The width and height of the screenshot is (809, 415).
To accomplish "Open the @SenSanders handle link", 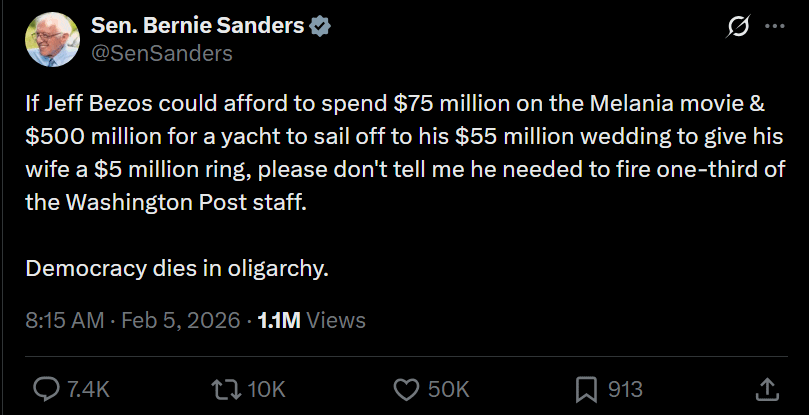I will 162,54.
